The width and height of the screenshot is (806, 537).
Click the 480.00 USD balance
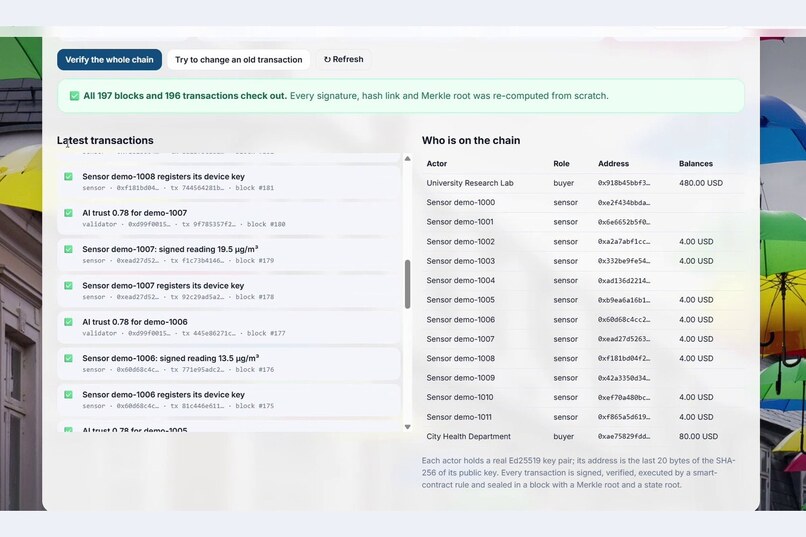(x=701, y=183)
